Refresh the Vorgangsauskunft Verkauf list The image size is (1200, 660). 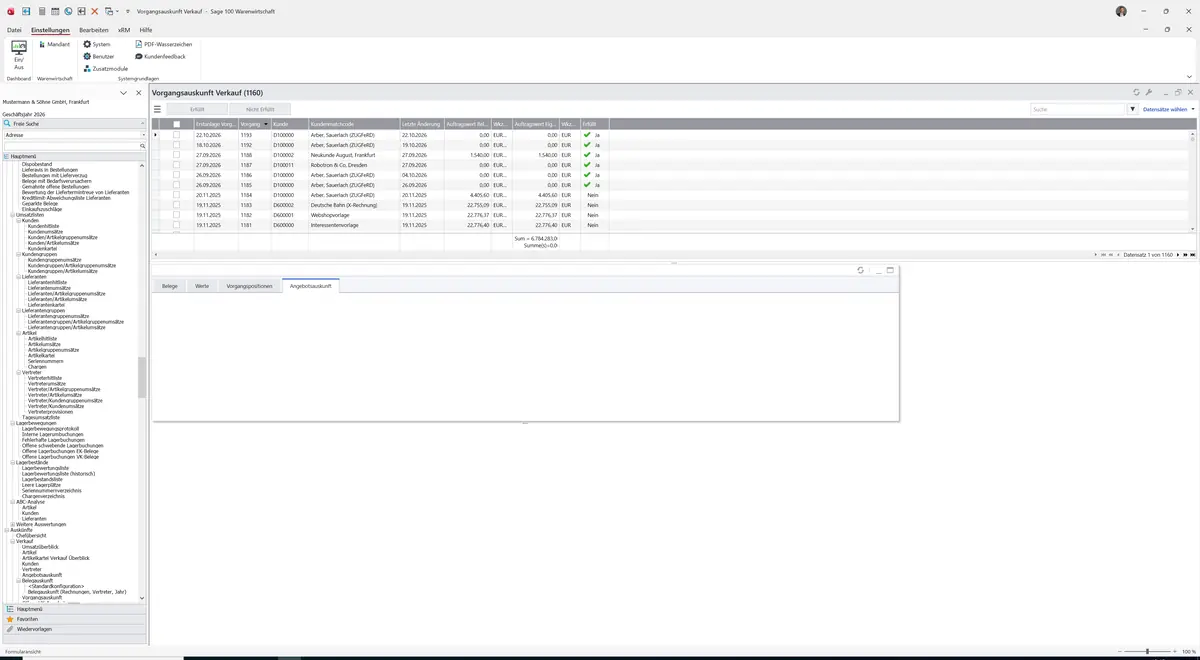pyautogui.click(x=1136, y=92)
